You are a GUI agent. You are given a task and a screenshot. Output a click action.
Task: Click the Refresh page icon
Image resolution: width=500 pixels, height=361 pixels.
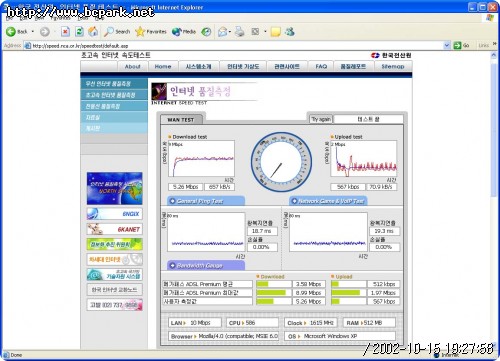[x=79, y=32]
